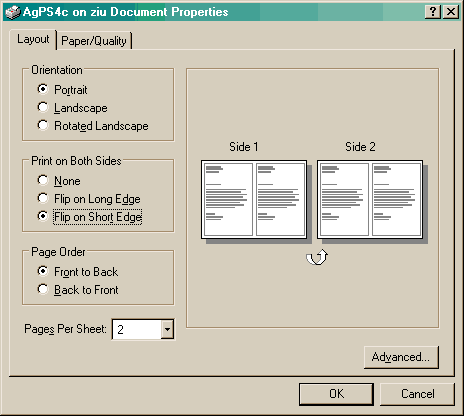The image size is (464, 416).
Task: Close the Document Properties dialog
Action: pos(451,12)
